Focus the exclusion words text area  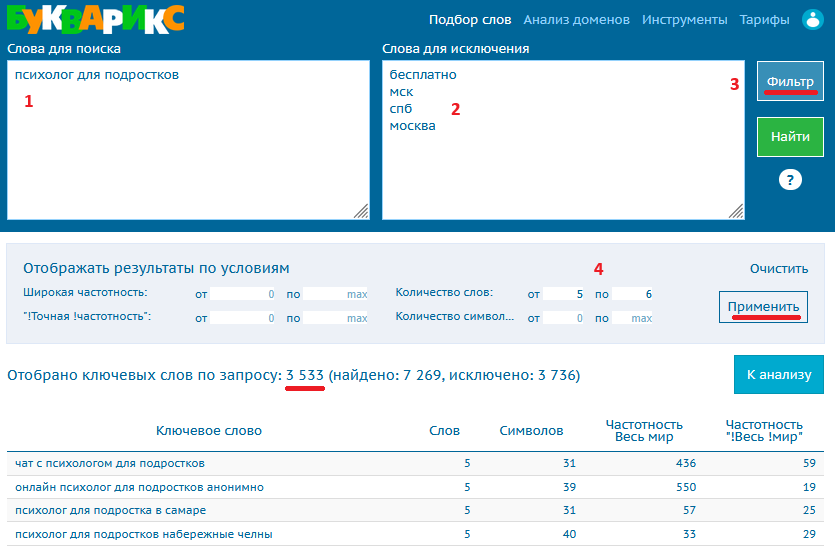pos(563,140)
